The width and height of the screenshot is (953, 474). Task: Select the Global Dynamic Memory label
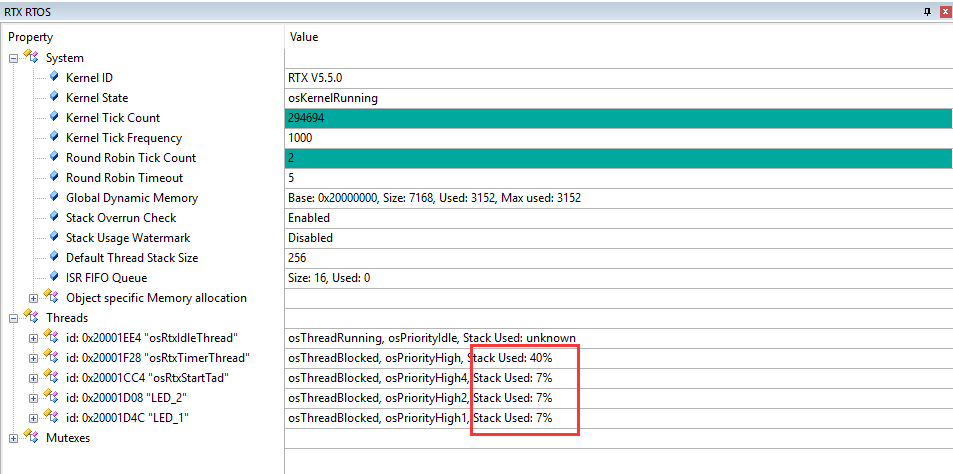[132, 199]
